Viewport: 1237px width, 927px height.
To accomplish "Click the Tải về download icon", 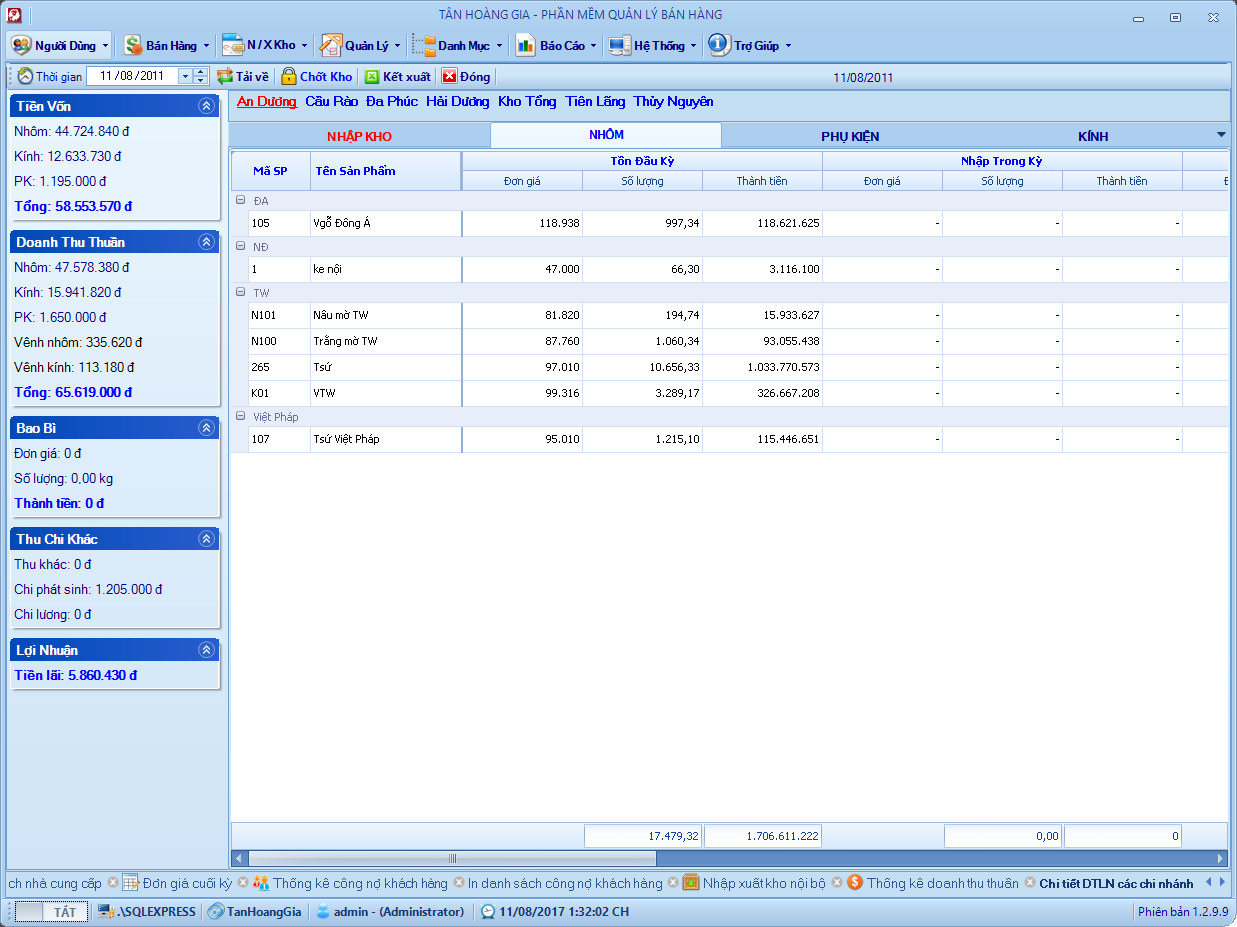I will (225, 76).
